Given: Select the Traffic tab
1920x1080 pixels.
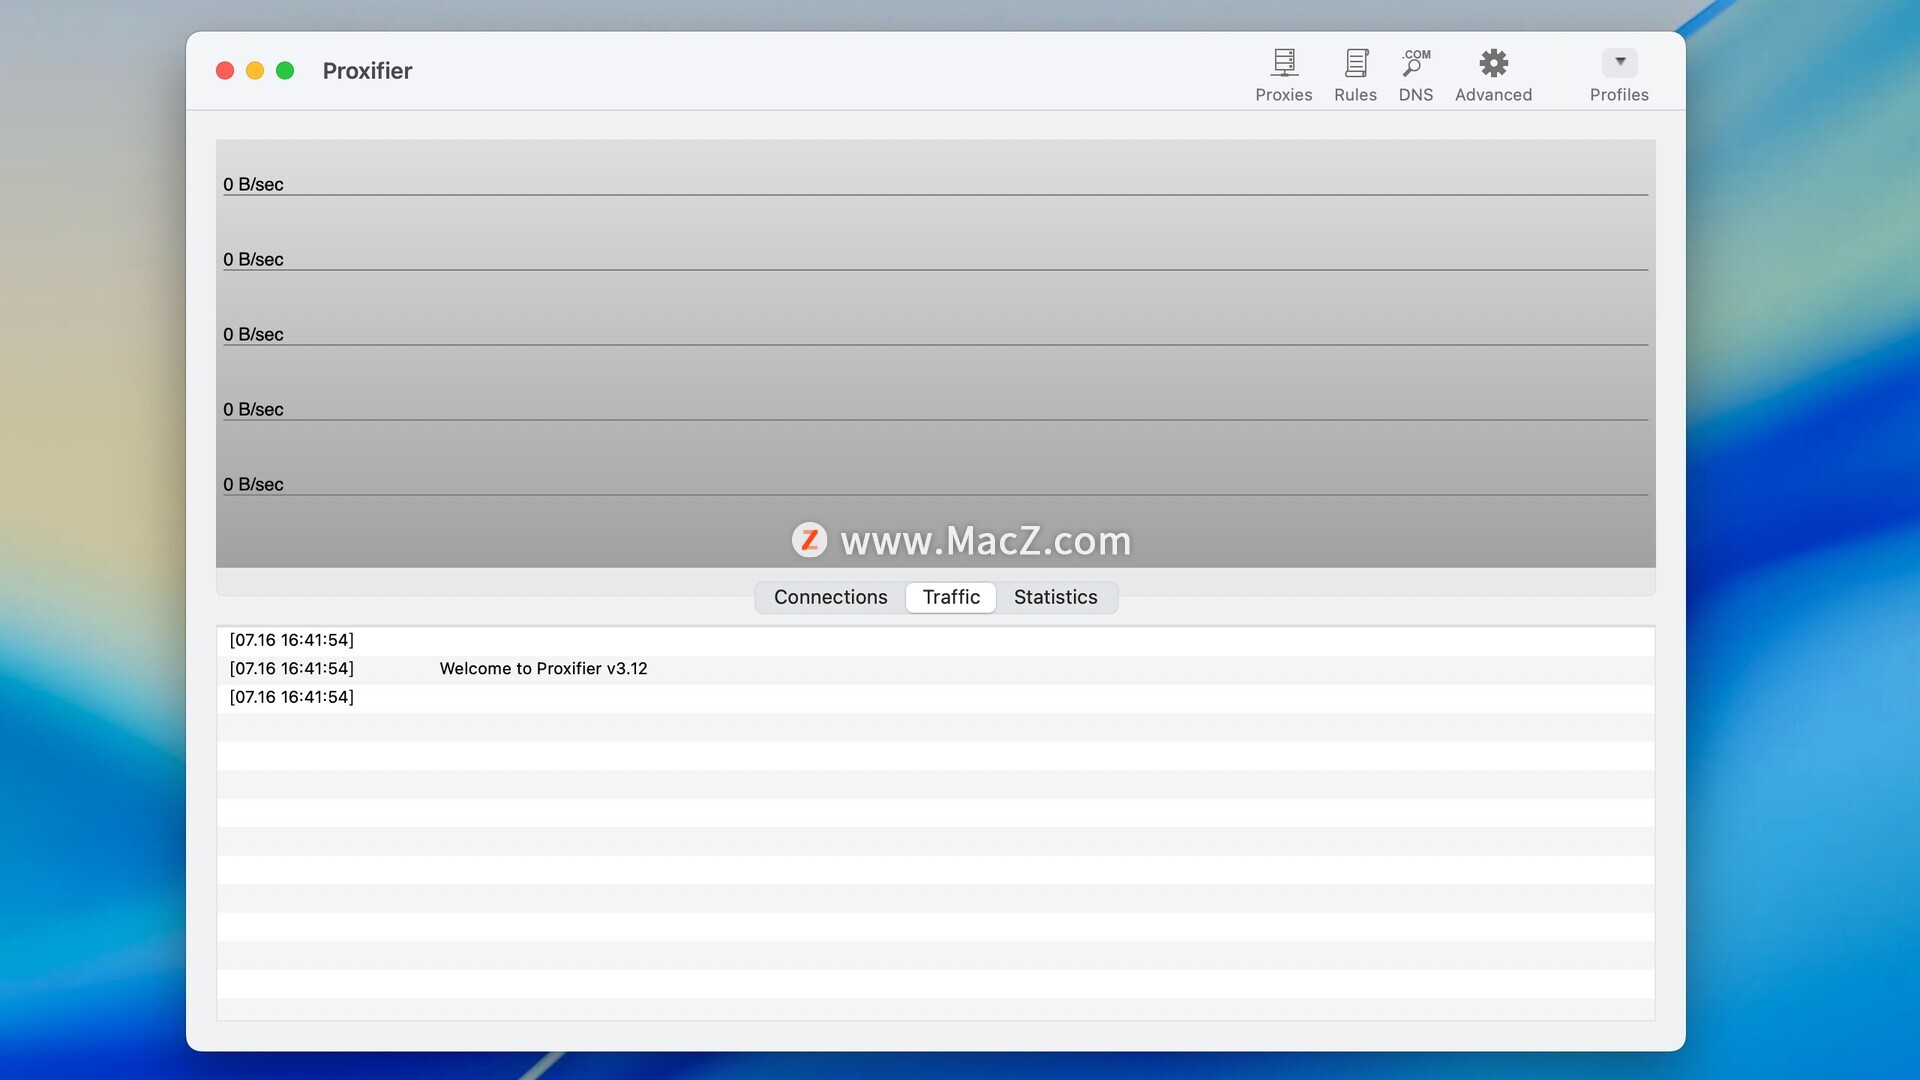Looking at the screenshot, I should tap(951, 597).
